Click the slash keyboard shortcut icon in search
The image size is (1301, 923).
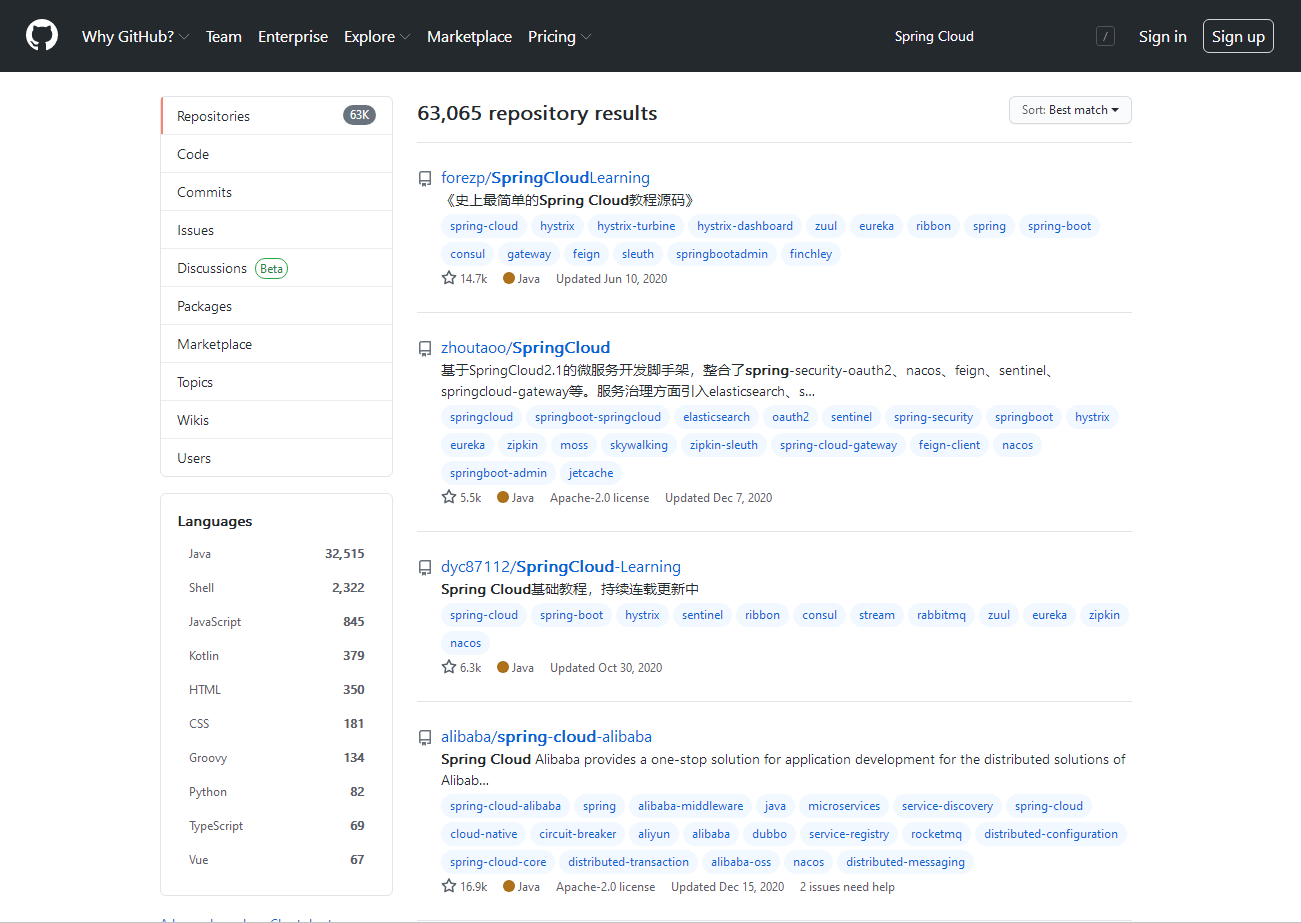pos(1105,37)
